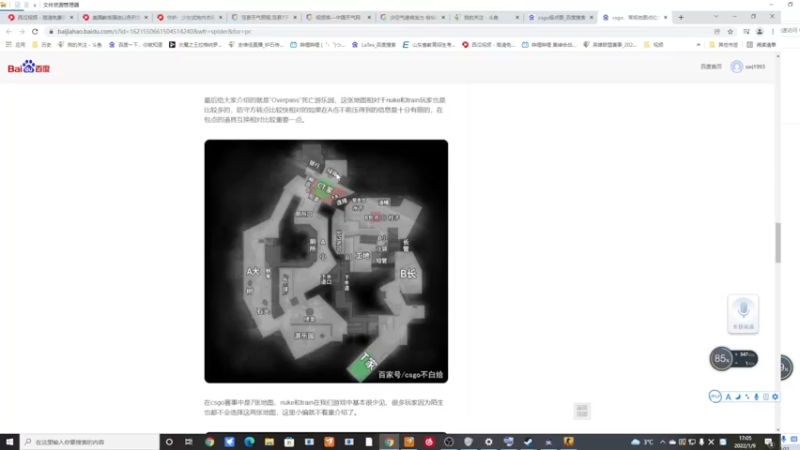Switch to the csgo 百度搜索 tab
800x450 pixels.
[x=561, y=17]
